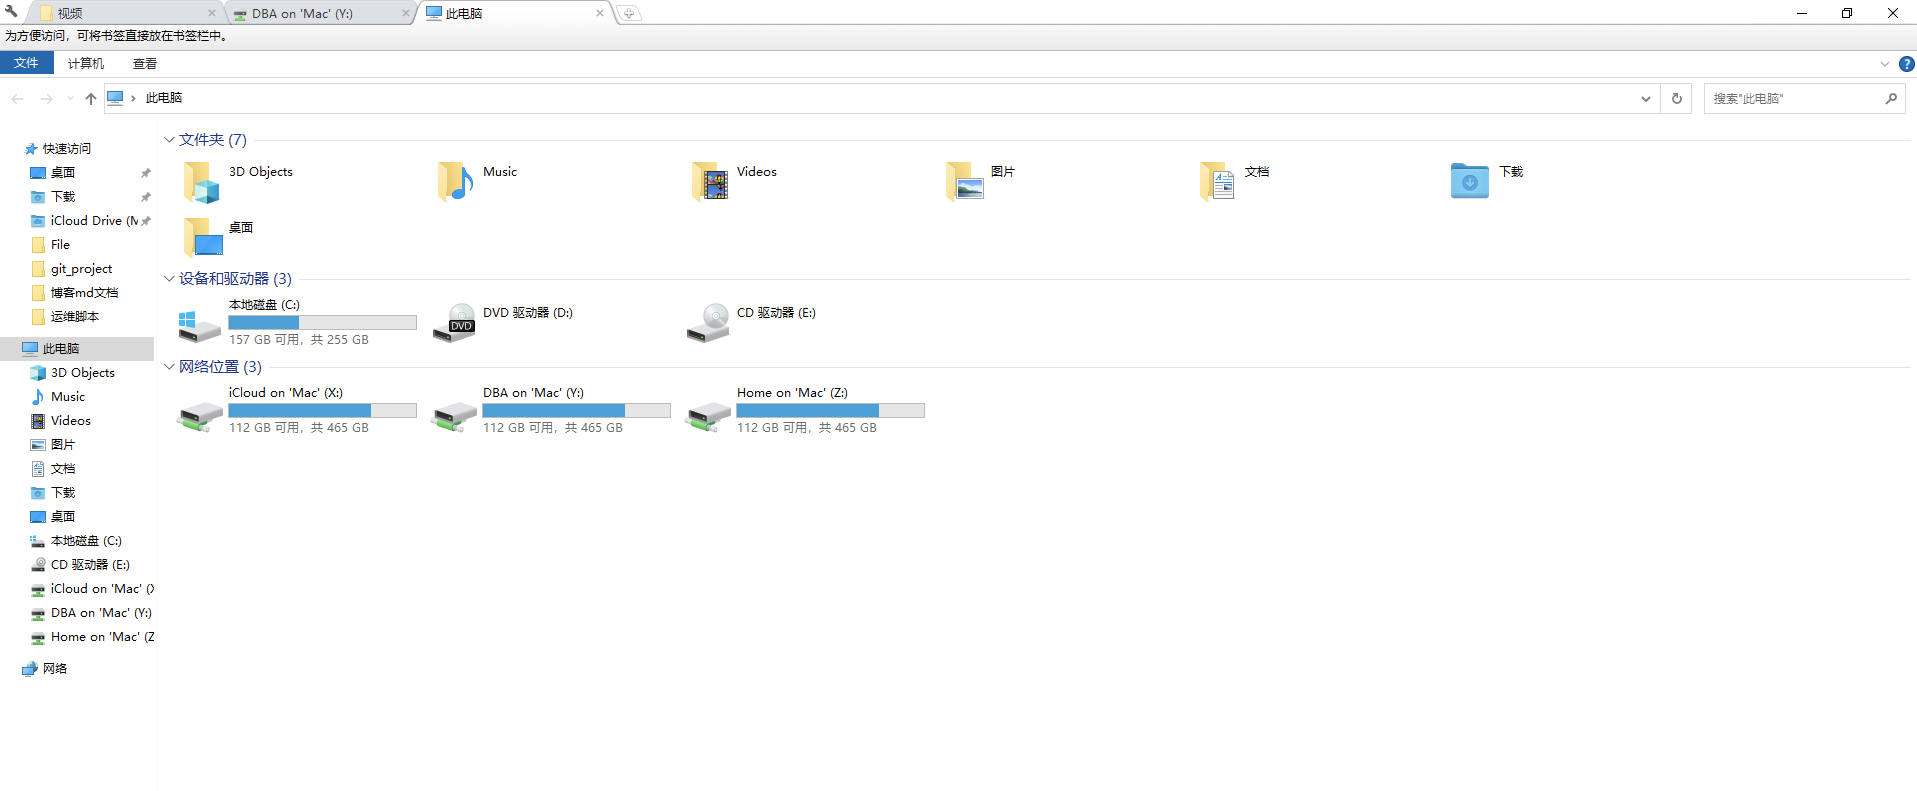Open the 文件 ribbon menu

(26, 63)
